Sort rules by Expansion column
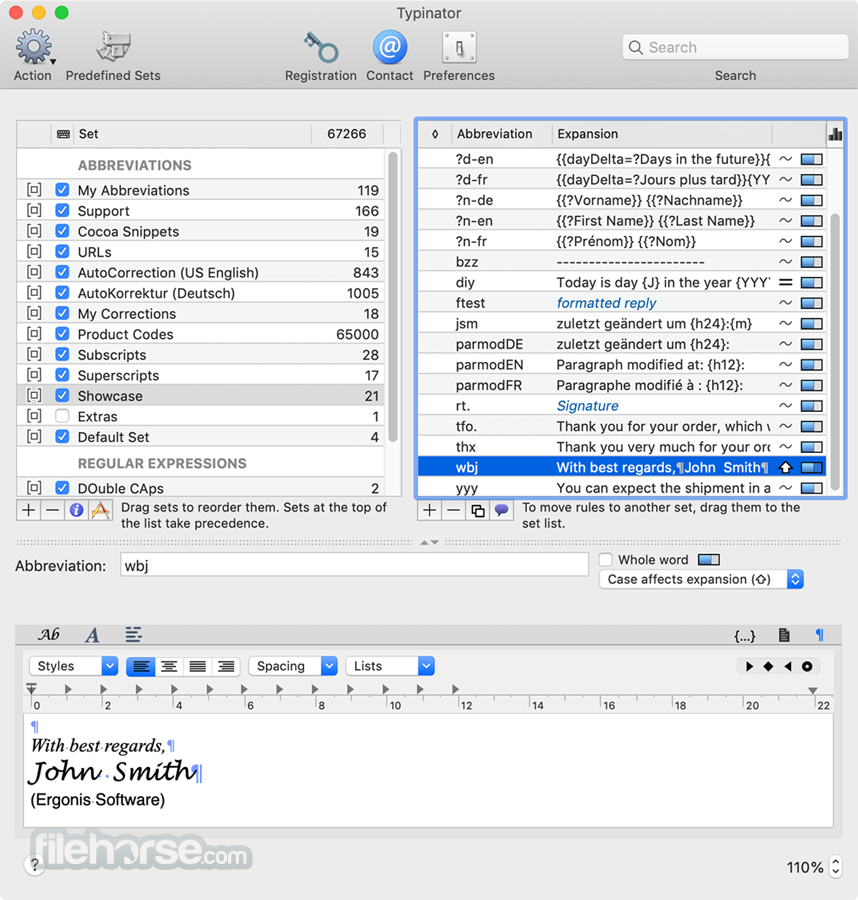This screenshot has height=900, width=858. pyautogui.click(x=663, y=134)
